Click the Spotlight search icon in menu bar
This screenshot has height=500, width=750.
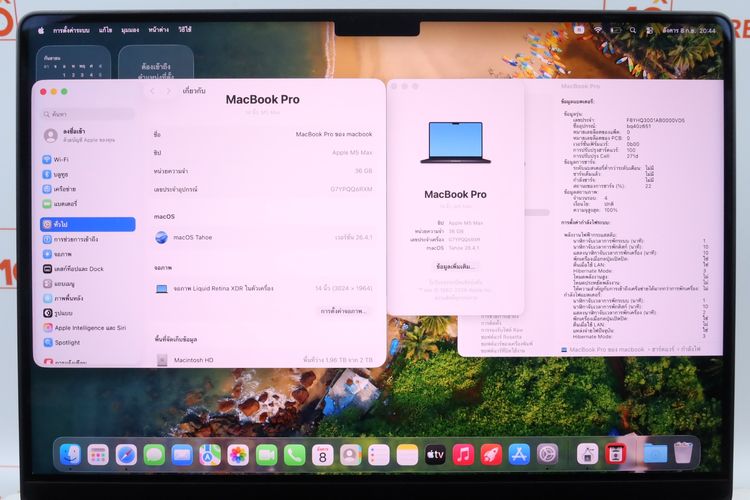633,30
